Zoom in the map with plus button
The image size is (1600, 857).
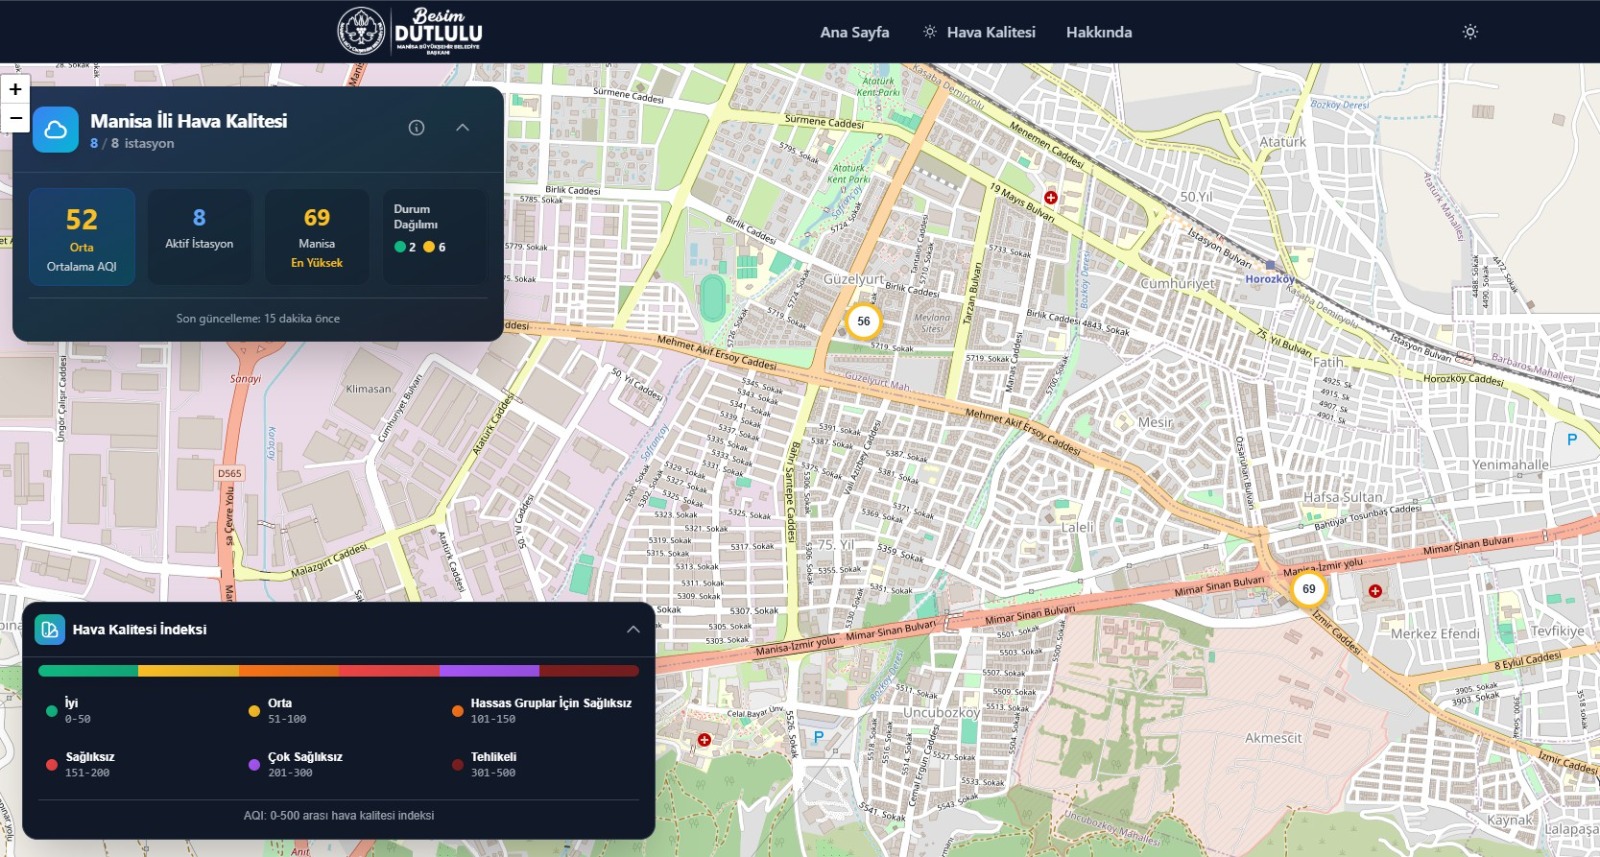[x=15, y=89]
